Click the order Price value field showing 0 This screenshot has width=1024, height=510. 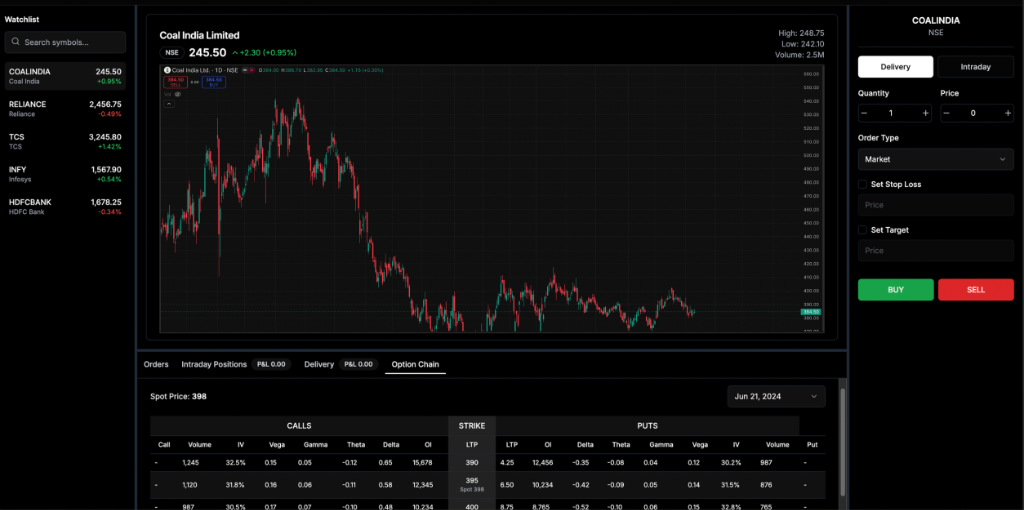973,113
